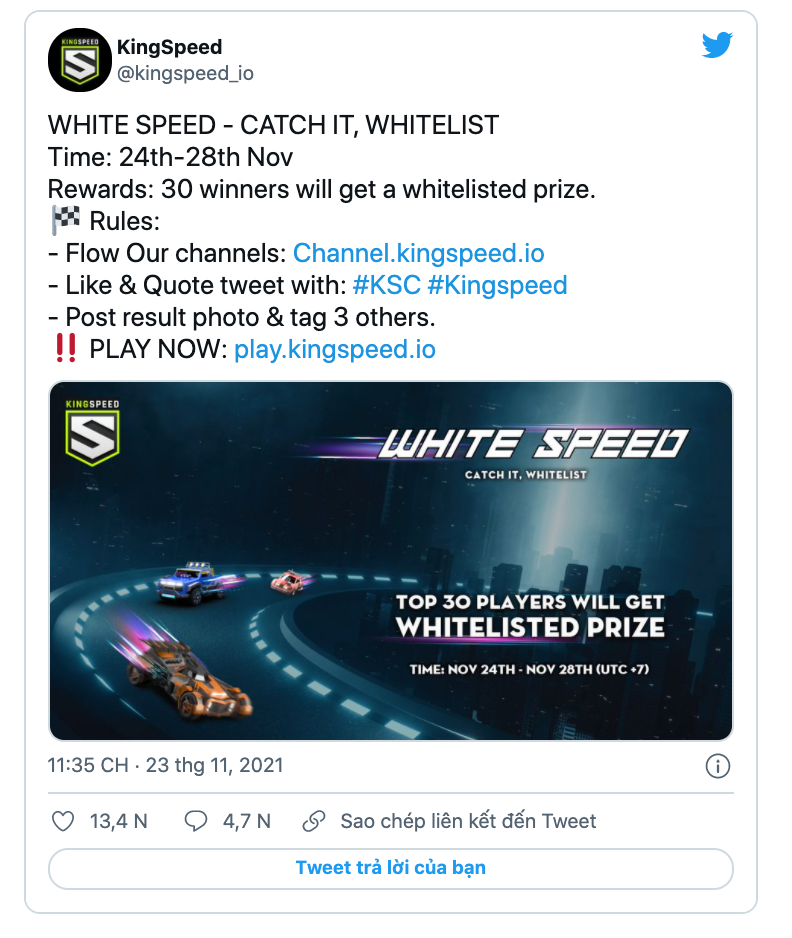The height and width of the screenshot is (938, 792).
Task: Open the KingSpeed display name
Action: (169, 47)
